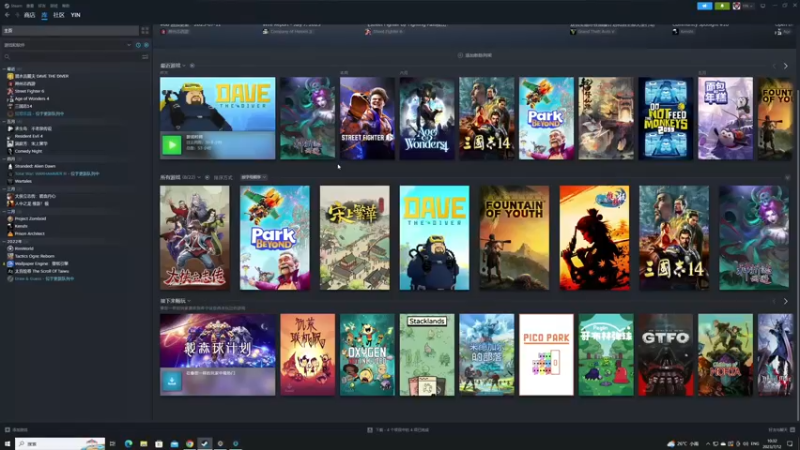
Task: Switch to collections grid view icon
Action: (x=145, y=31)
